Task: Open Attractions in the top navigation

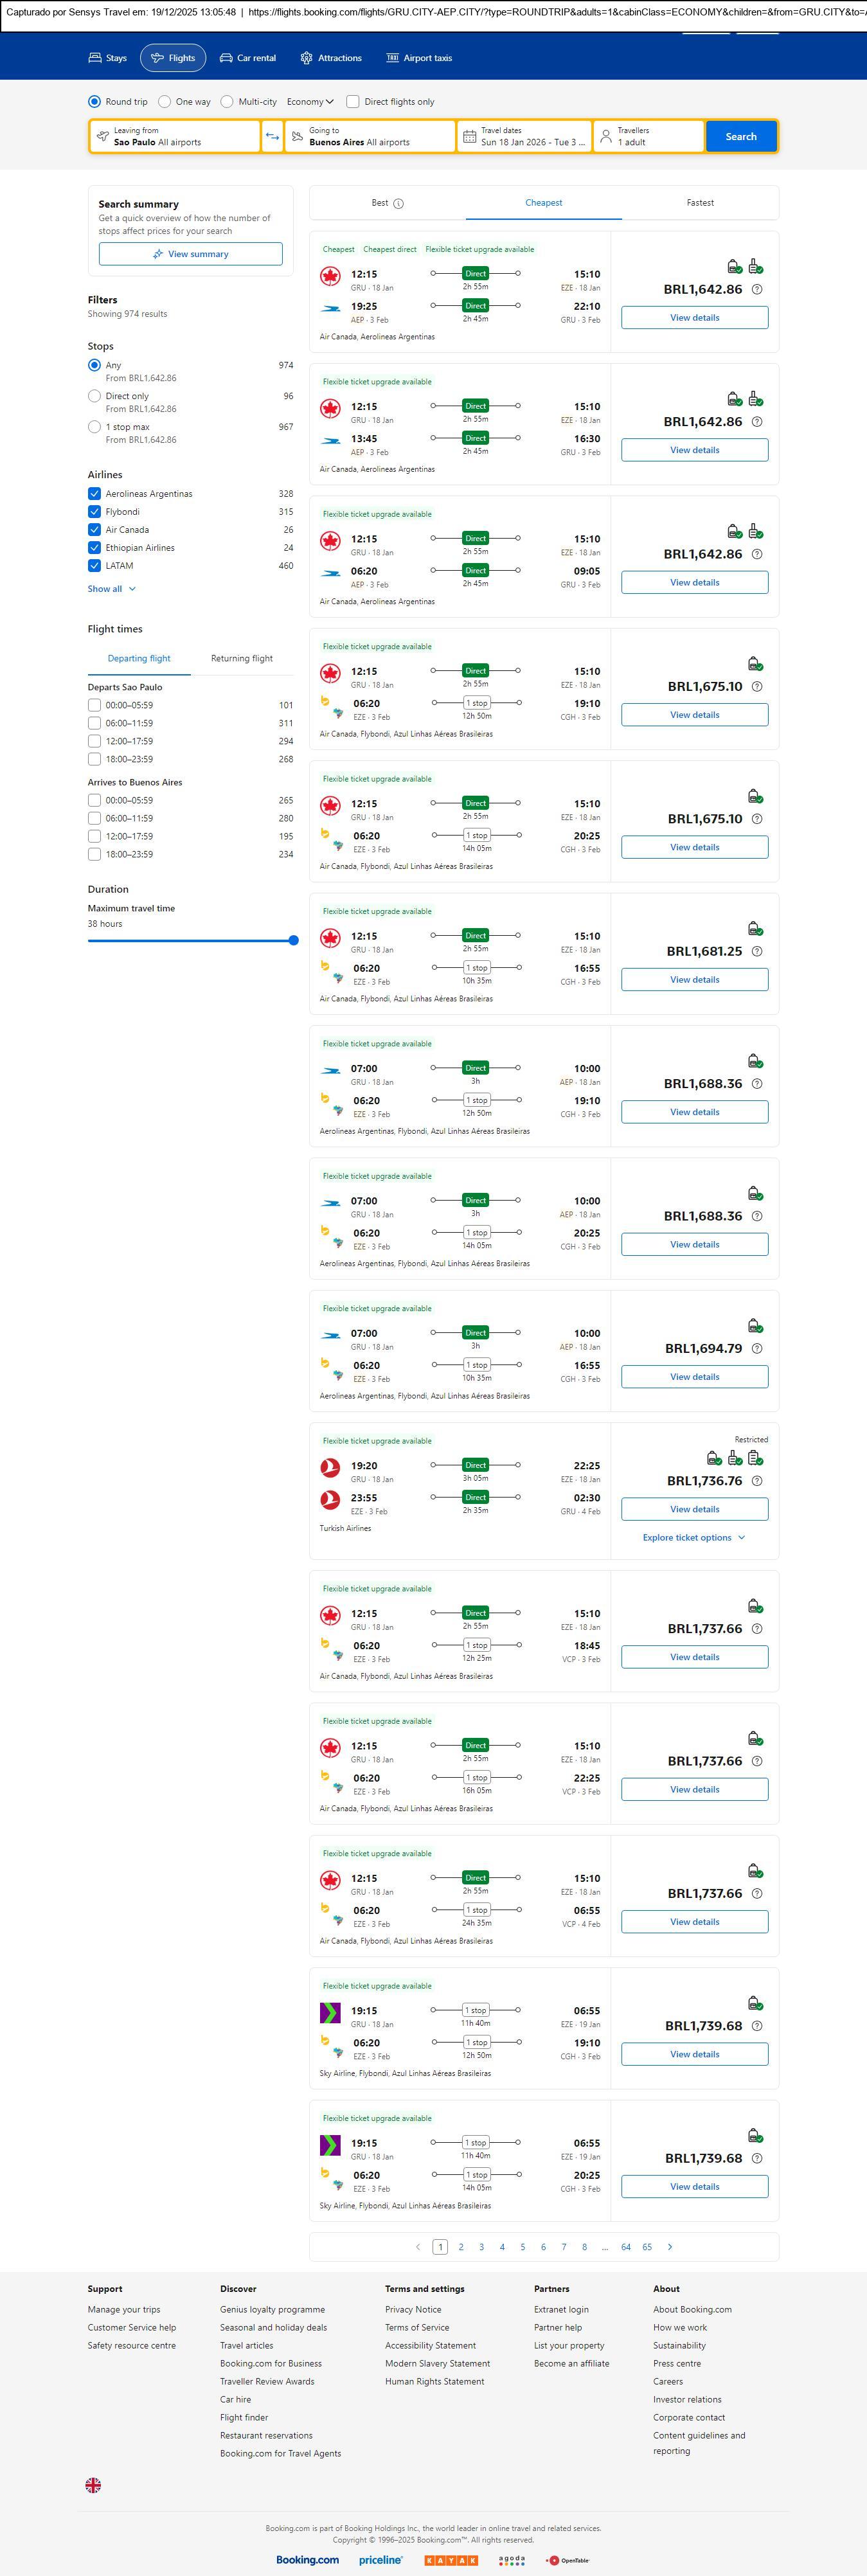Action: pyautogui.click(x=331, y=58)
